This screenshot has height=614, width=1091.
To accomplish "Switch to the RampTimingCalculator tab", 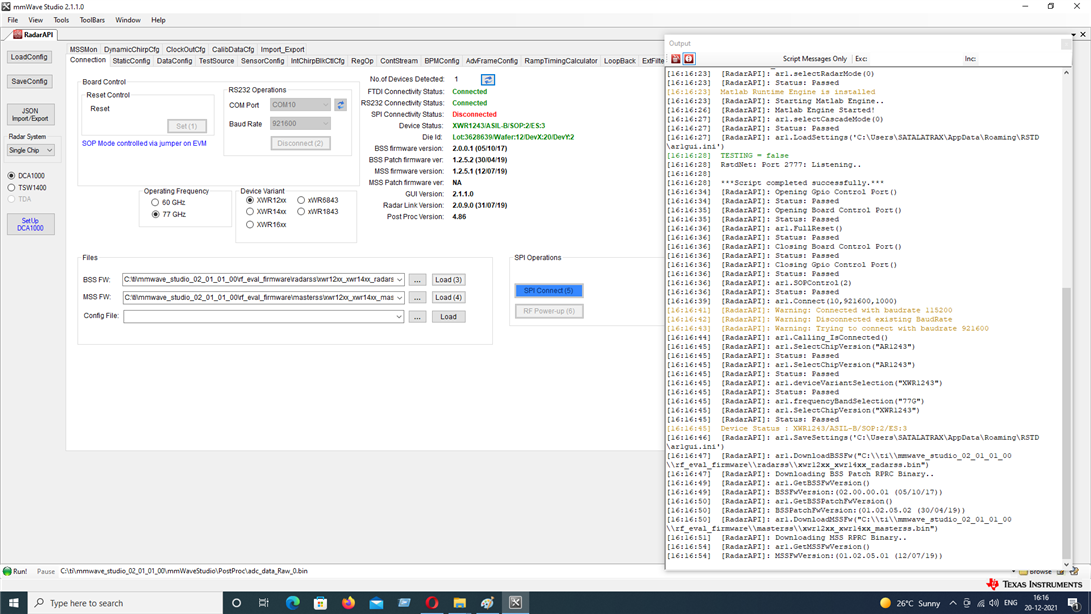I will pyautogui.click(x=561, y=61).
